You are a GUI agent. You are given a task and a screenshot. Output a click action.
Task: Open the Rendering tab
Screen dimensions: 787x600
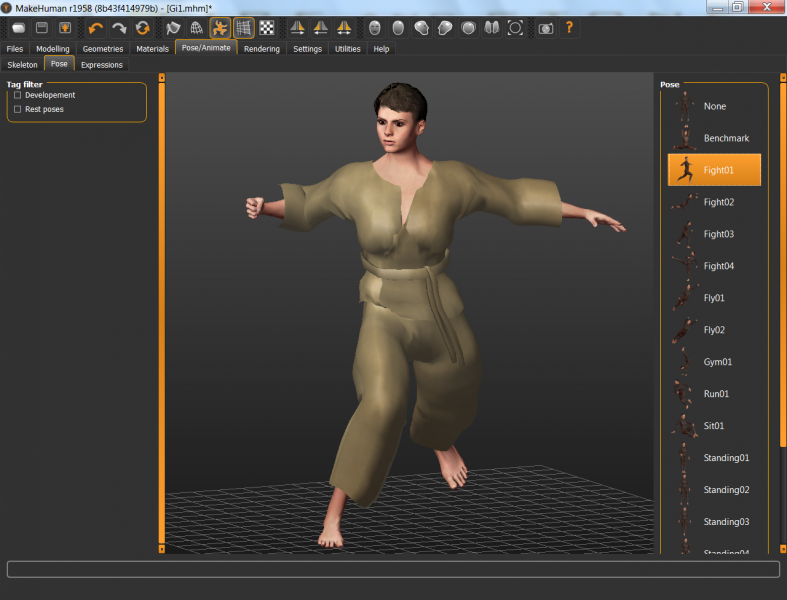[262, 49]
